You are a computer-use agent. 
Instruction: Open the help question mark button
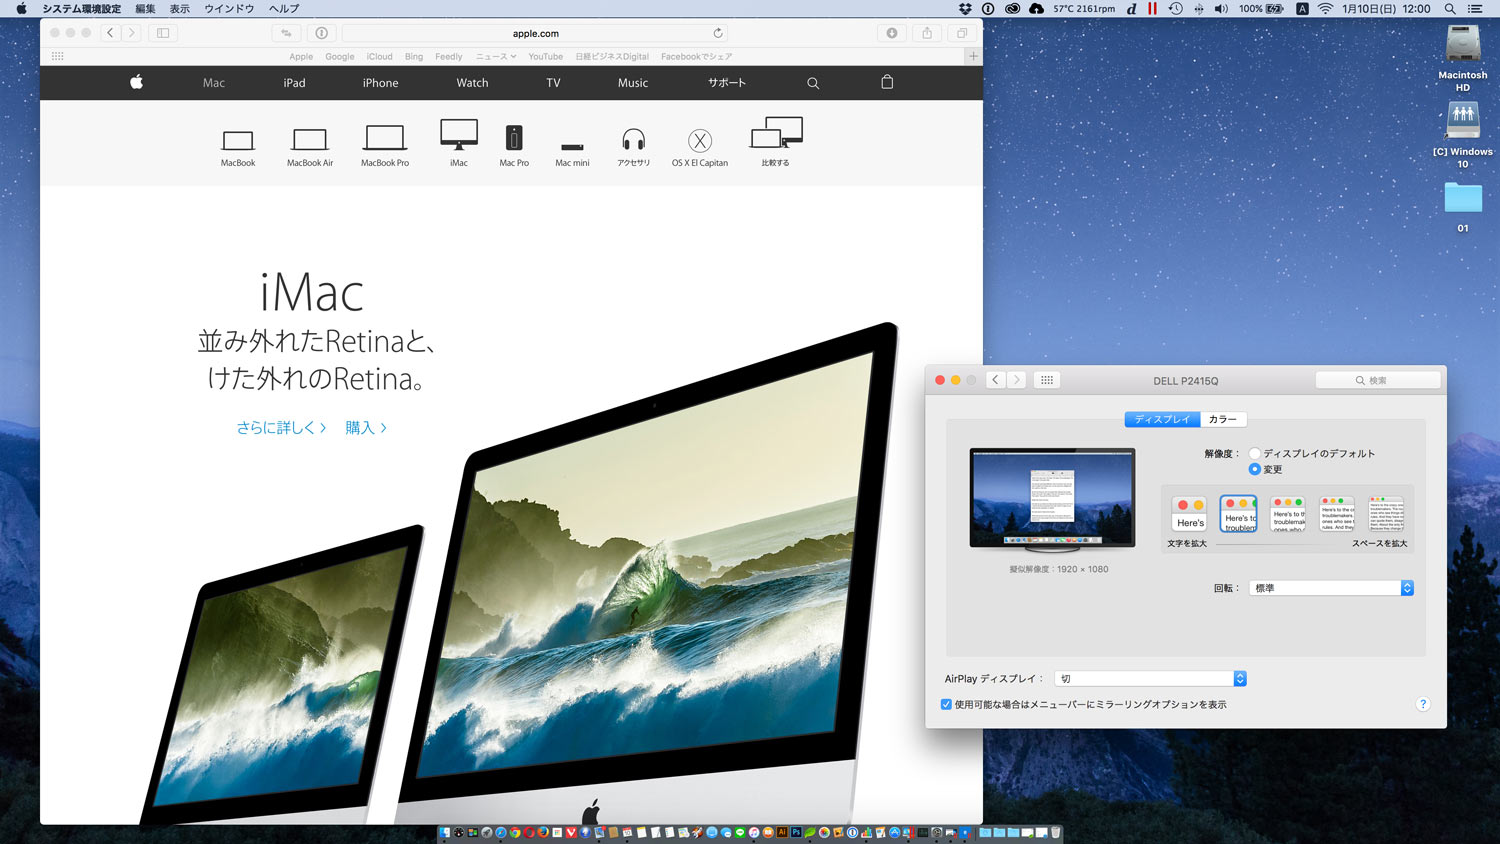pyautogui.click(x=1423, y=704)
